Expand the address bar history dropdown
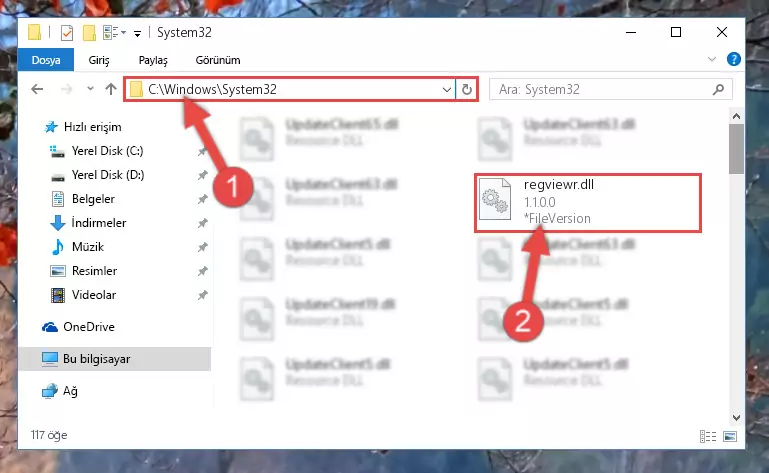The width and height of the screenshot is (769, 473). (x=446, y=89)
